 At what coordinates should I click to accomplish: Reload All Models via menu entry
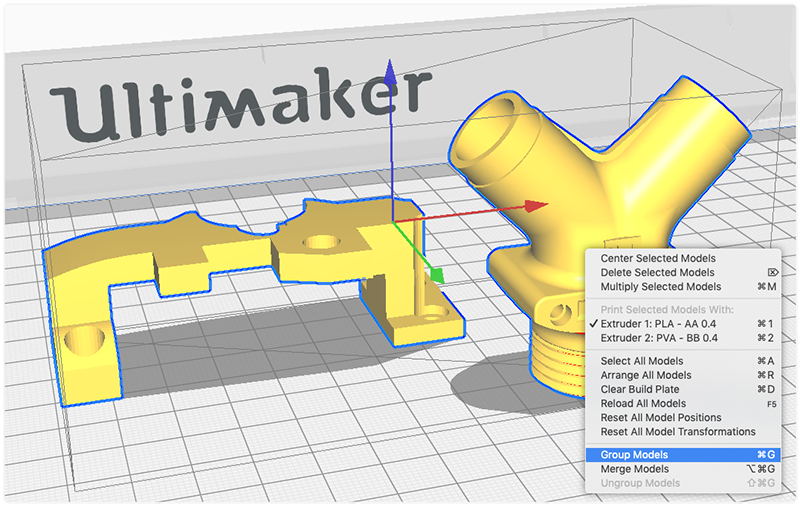pos(645,403)
